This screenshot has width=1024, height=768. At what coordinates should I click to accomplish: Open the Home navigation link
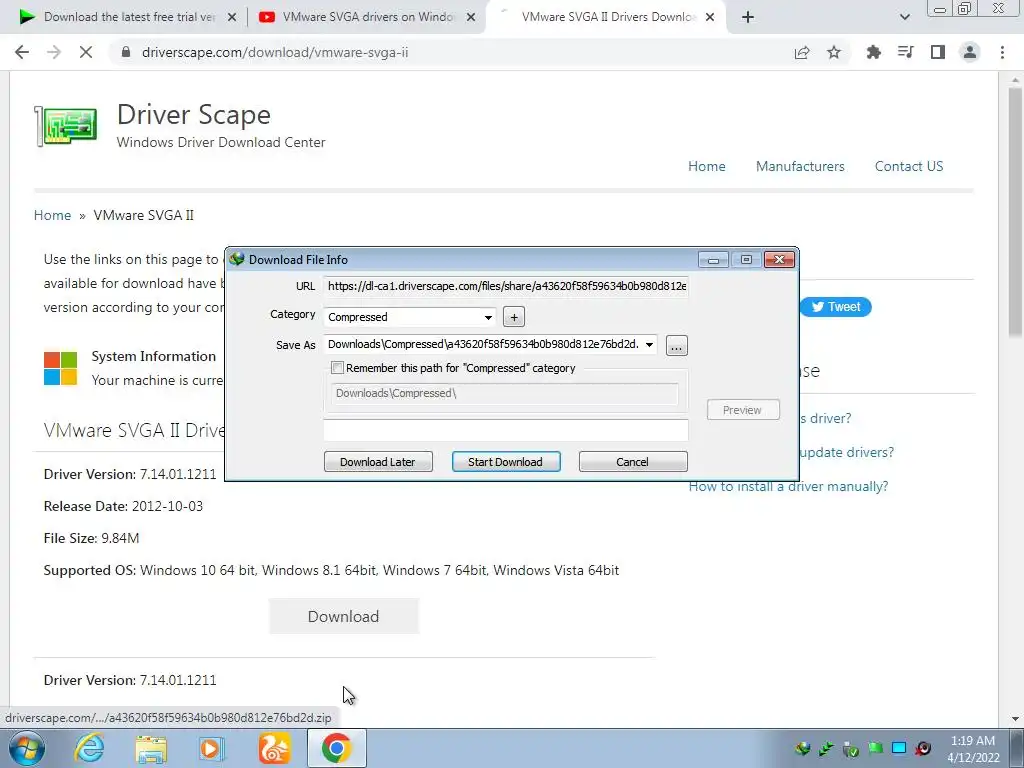tap(707, 166)
